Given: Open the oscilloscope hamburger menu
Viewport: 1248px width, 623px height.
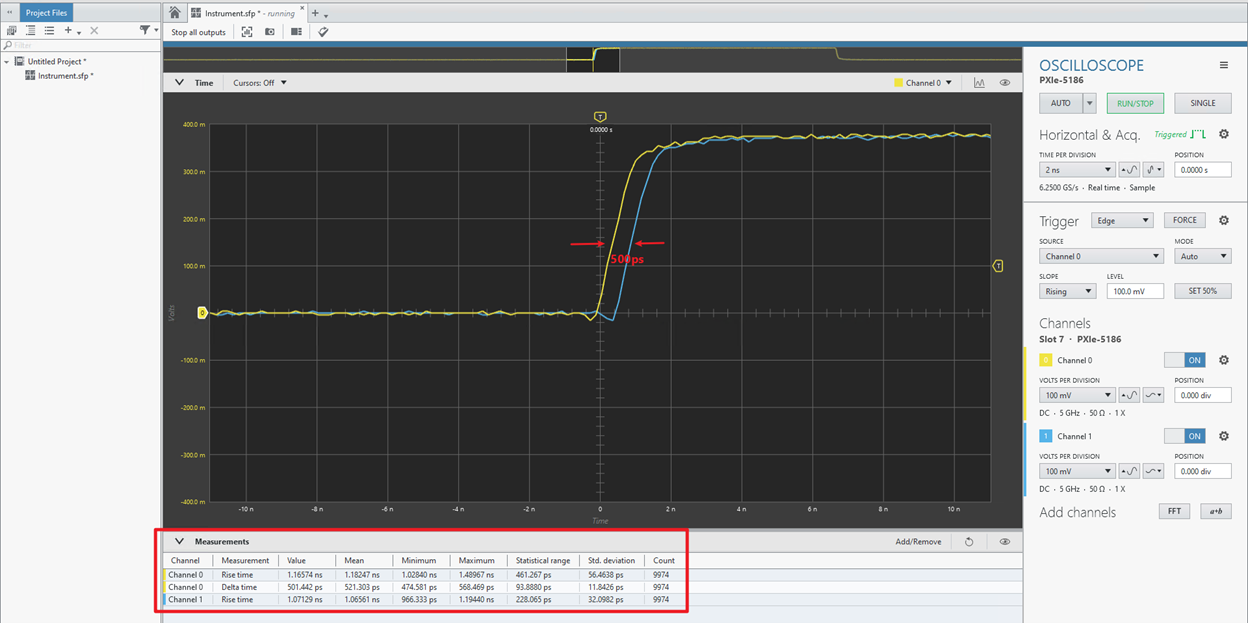Looking at the screenshot, I should click(x=1223, y=65).
